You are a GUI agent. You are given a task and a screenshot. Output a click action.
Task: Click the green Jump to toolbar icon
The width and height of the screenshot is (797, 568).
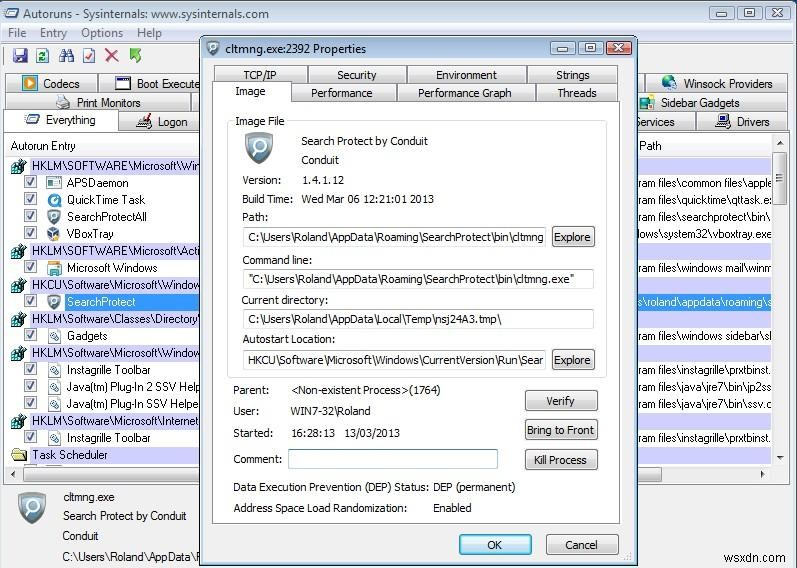click(135, 55)
